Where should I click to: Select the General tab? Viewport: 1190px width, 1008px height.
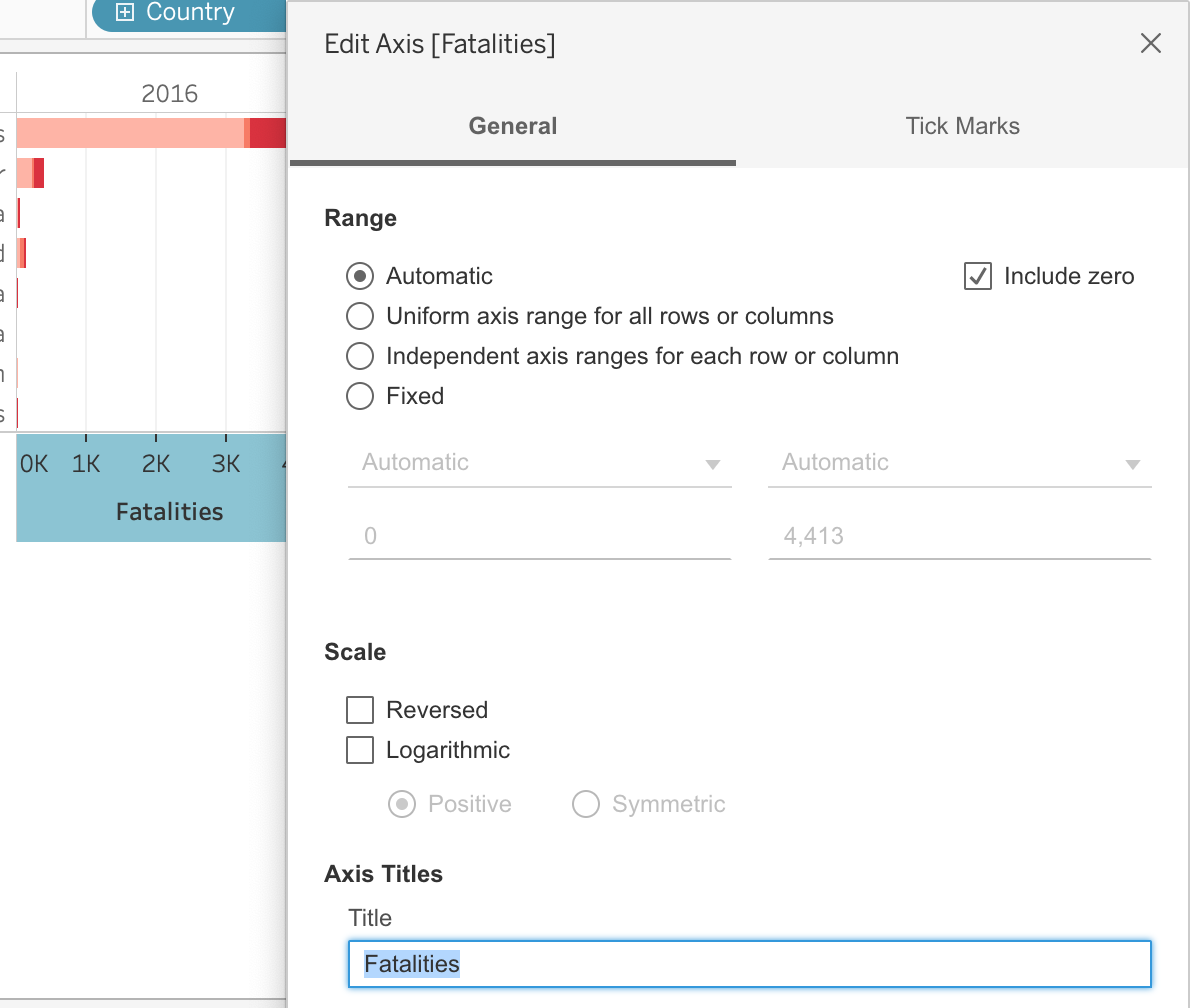513,126
